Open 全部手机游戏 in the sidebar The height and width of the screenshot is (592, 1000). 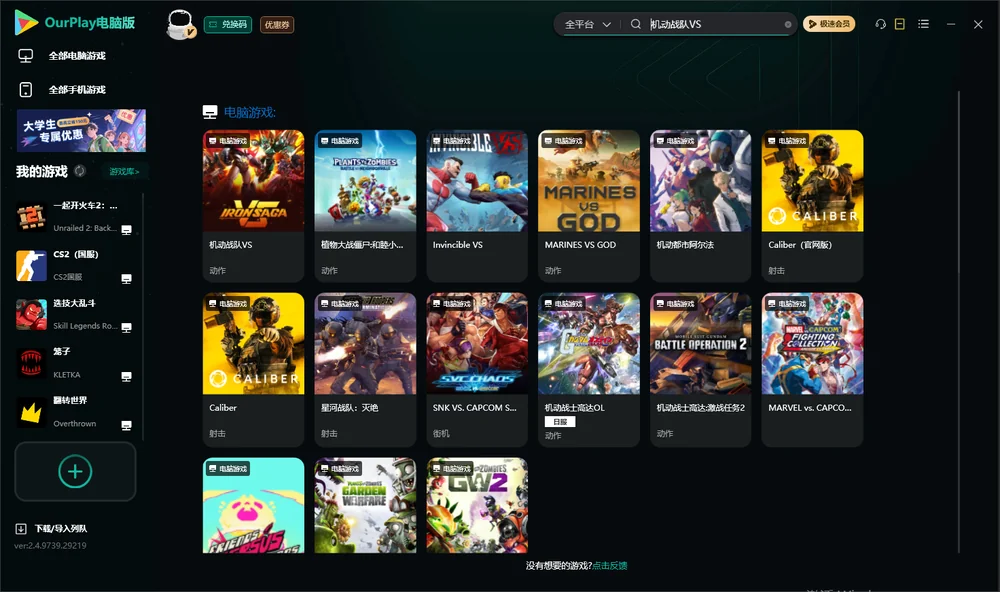click(x=77, y=89)
